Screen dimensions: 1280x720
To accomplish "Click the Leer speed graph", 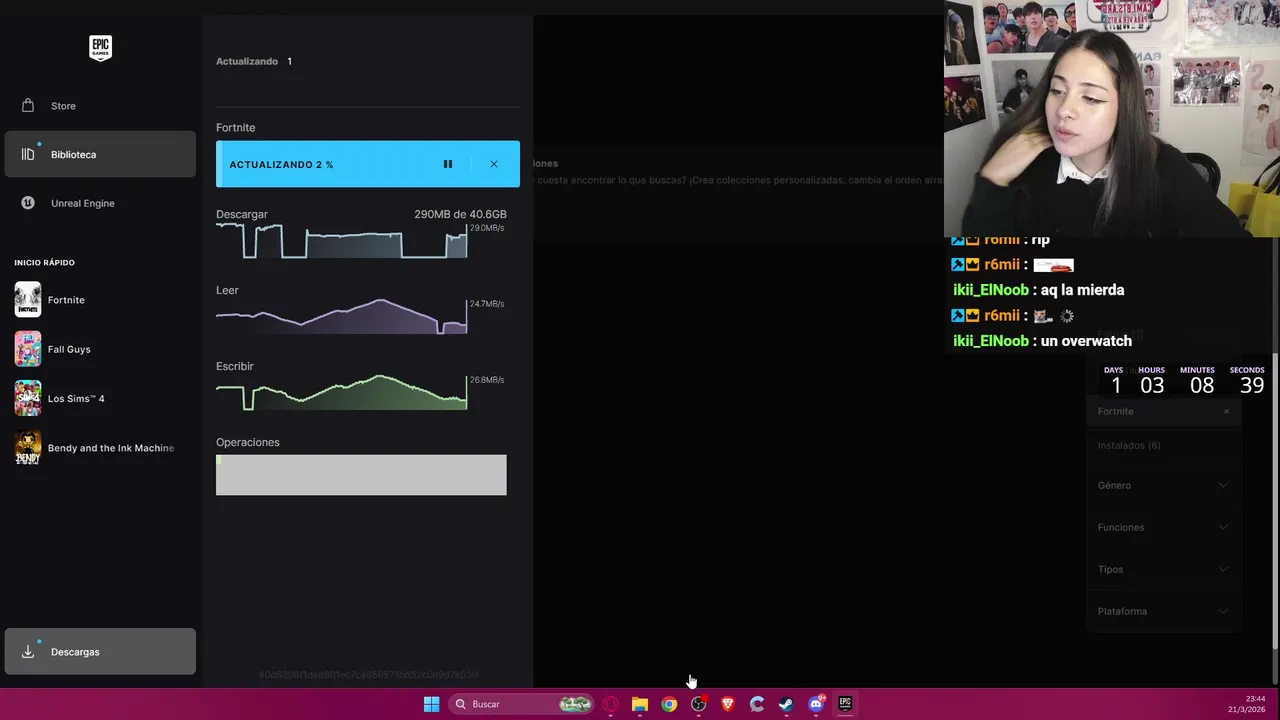I will point(342,316).
